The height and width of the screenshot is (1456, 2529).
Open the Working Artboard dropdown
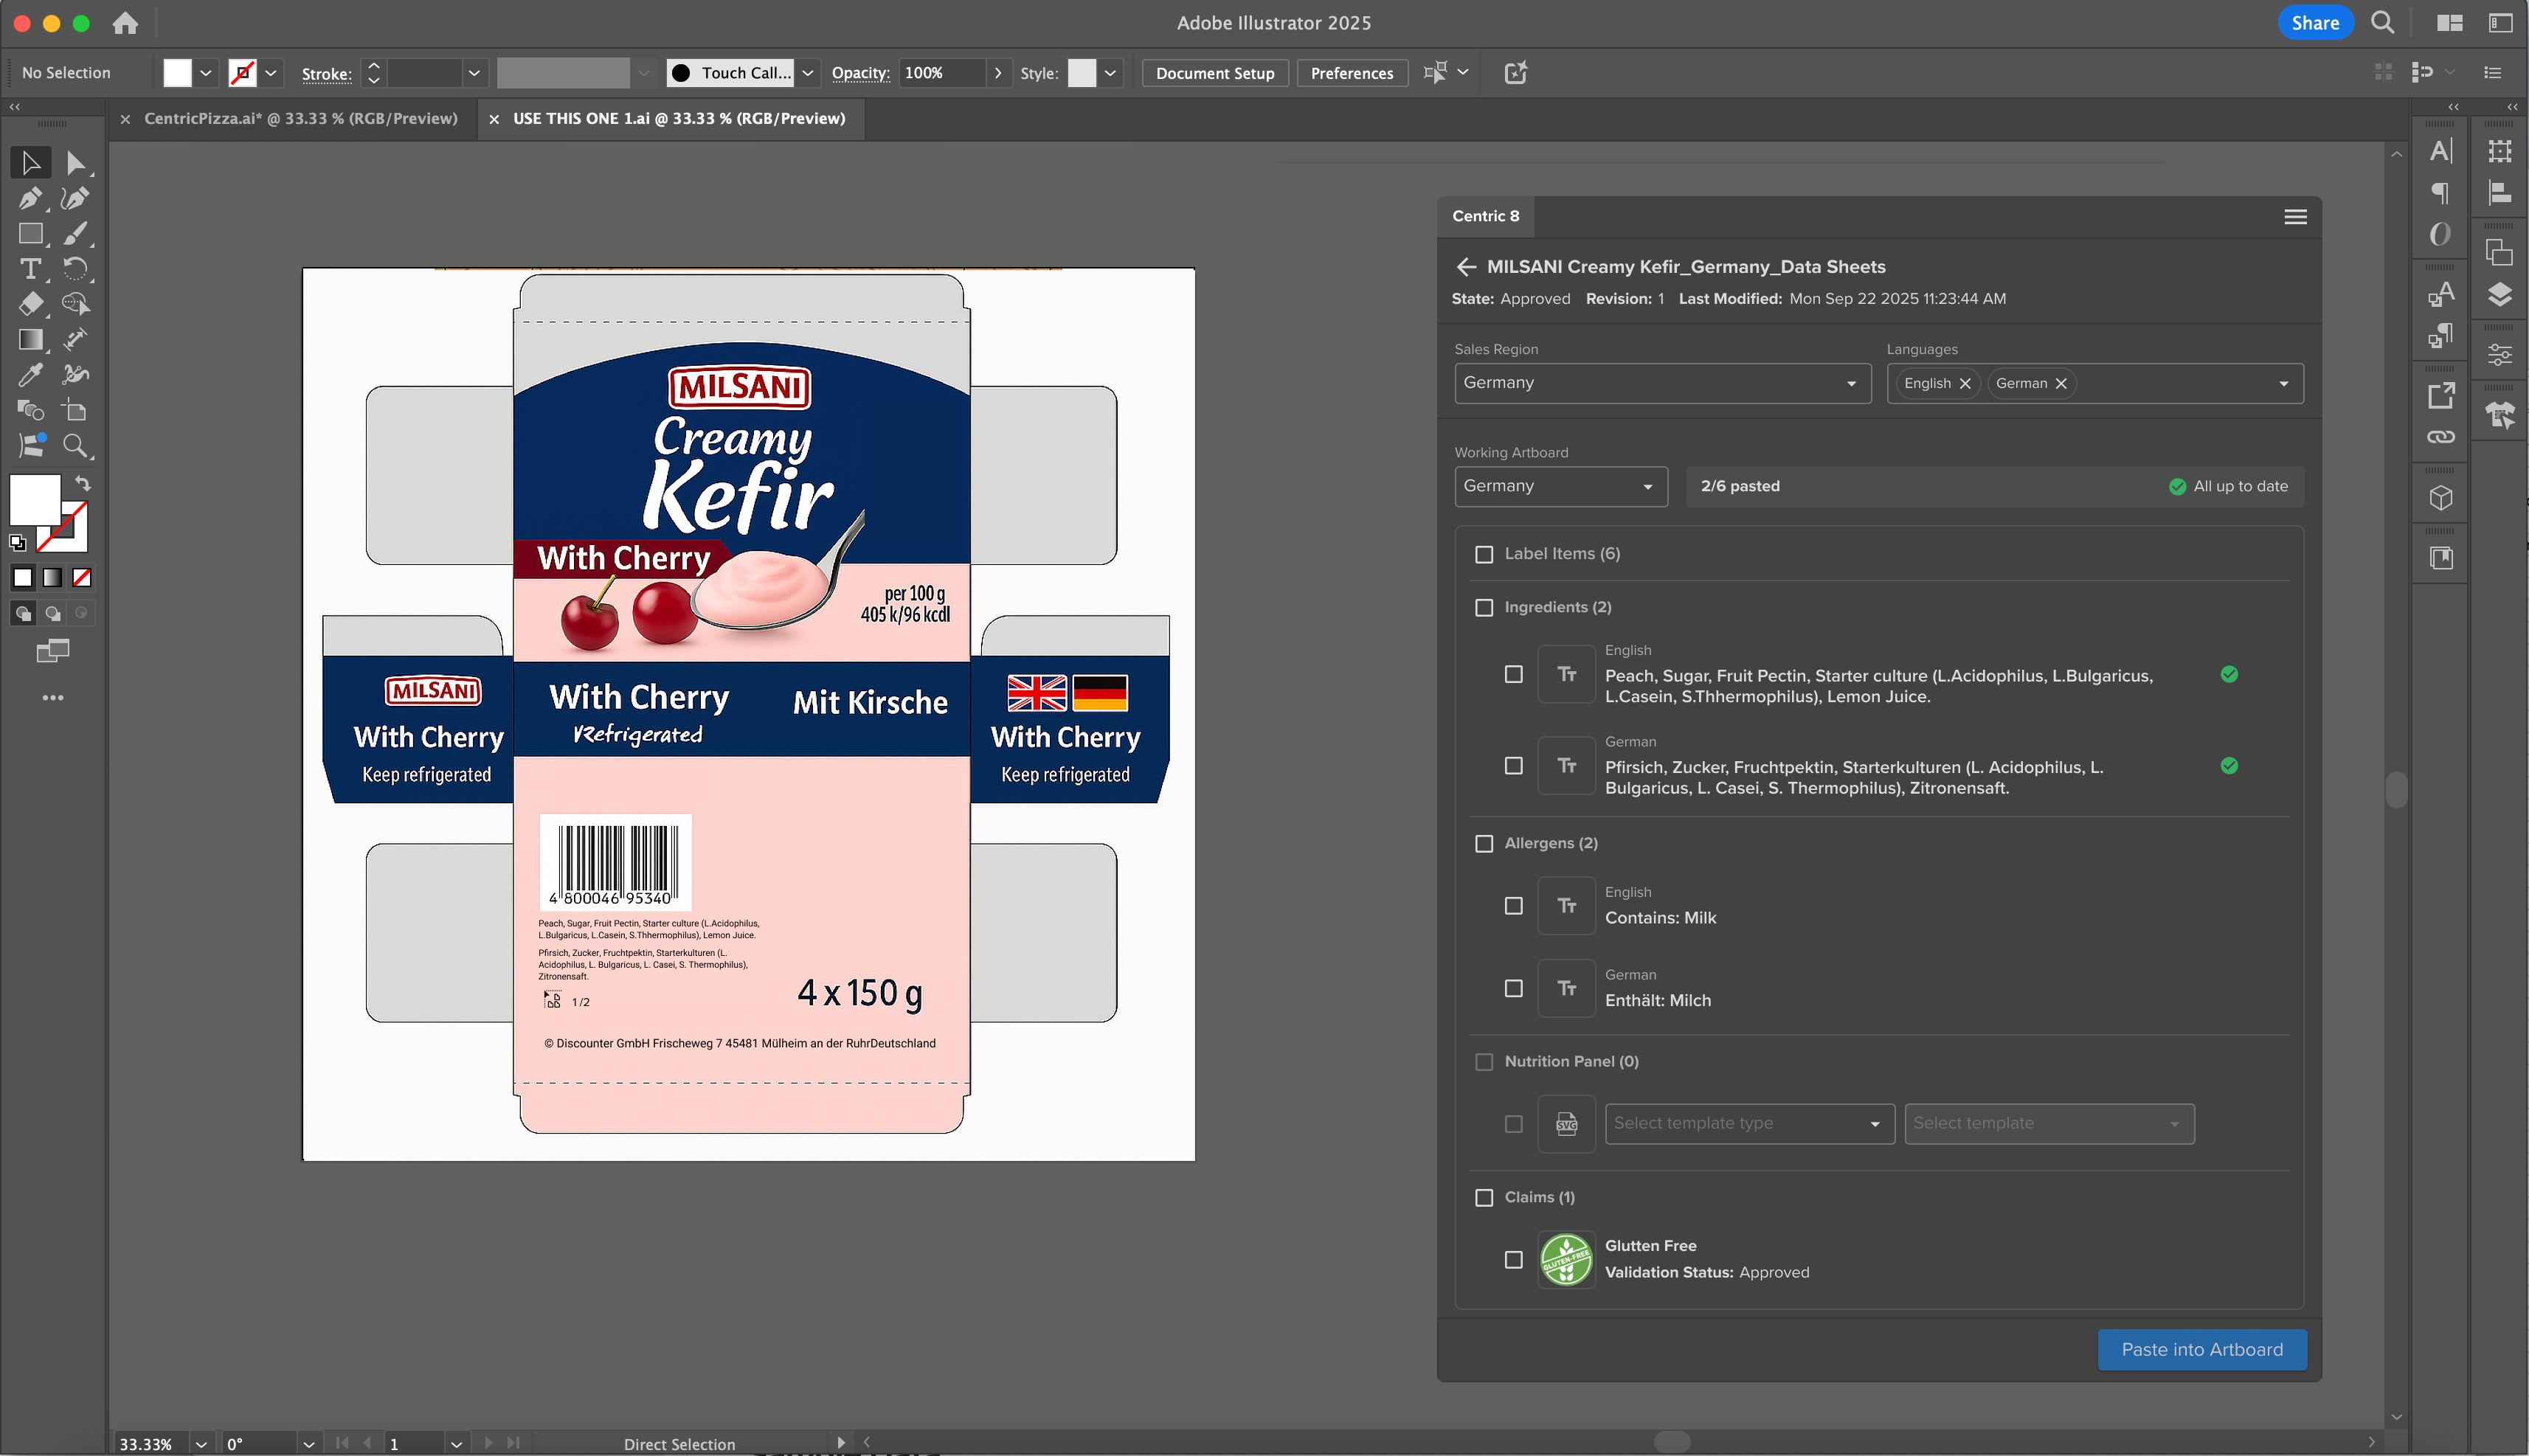(x=1560, y=487)
